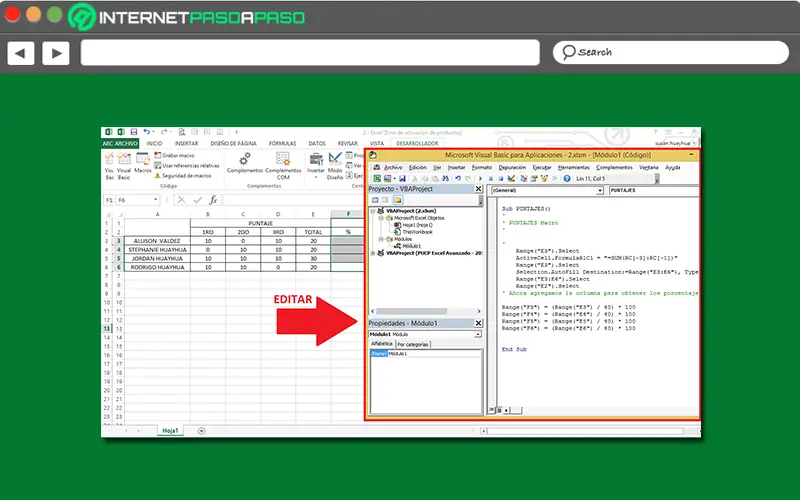
Task: Click the green Run Sub play icon
Action: point(480,179)
